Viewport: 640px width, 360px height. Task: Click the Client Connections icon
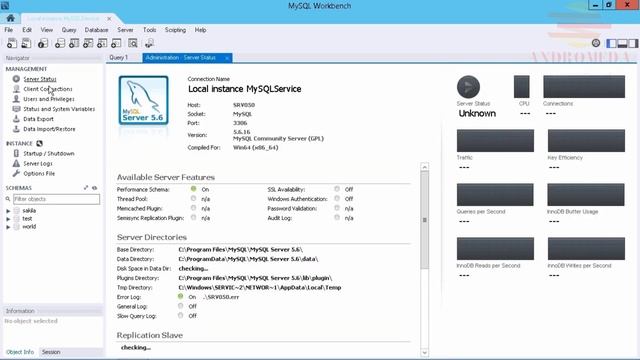tap(16, 89)
